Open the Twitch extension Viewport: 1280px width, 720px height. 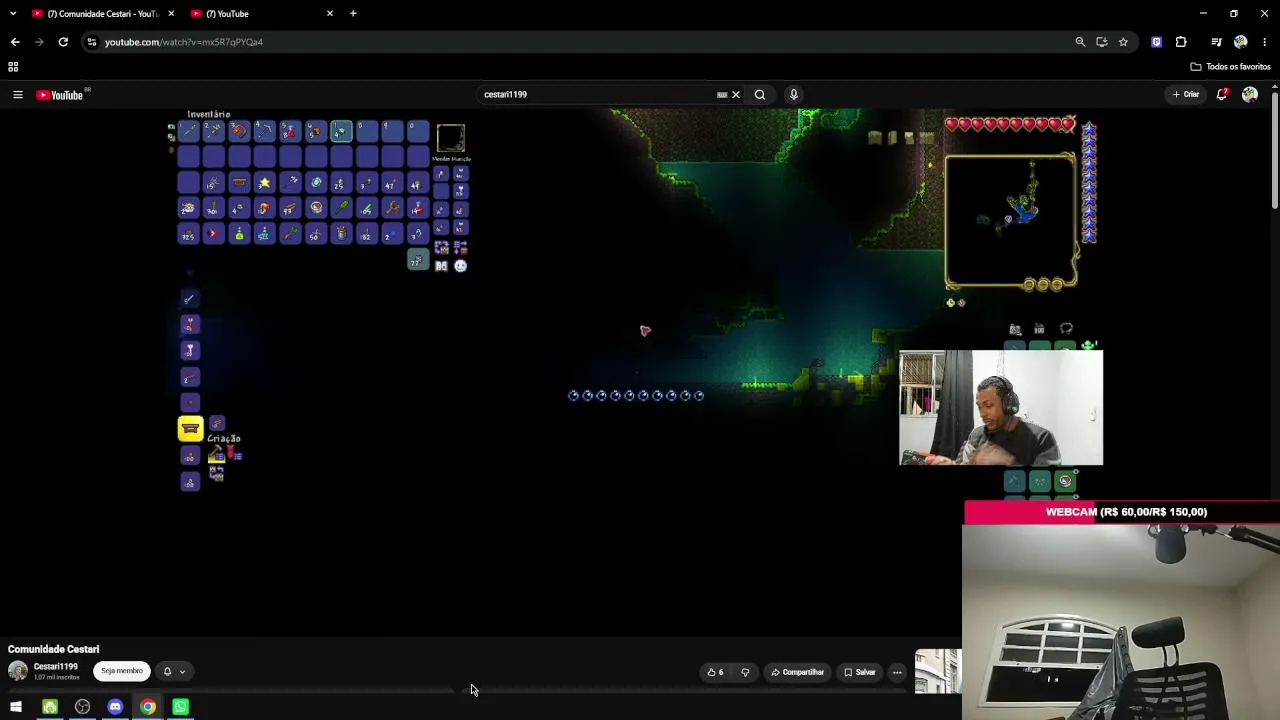click(1157, 42)
